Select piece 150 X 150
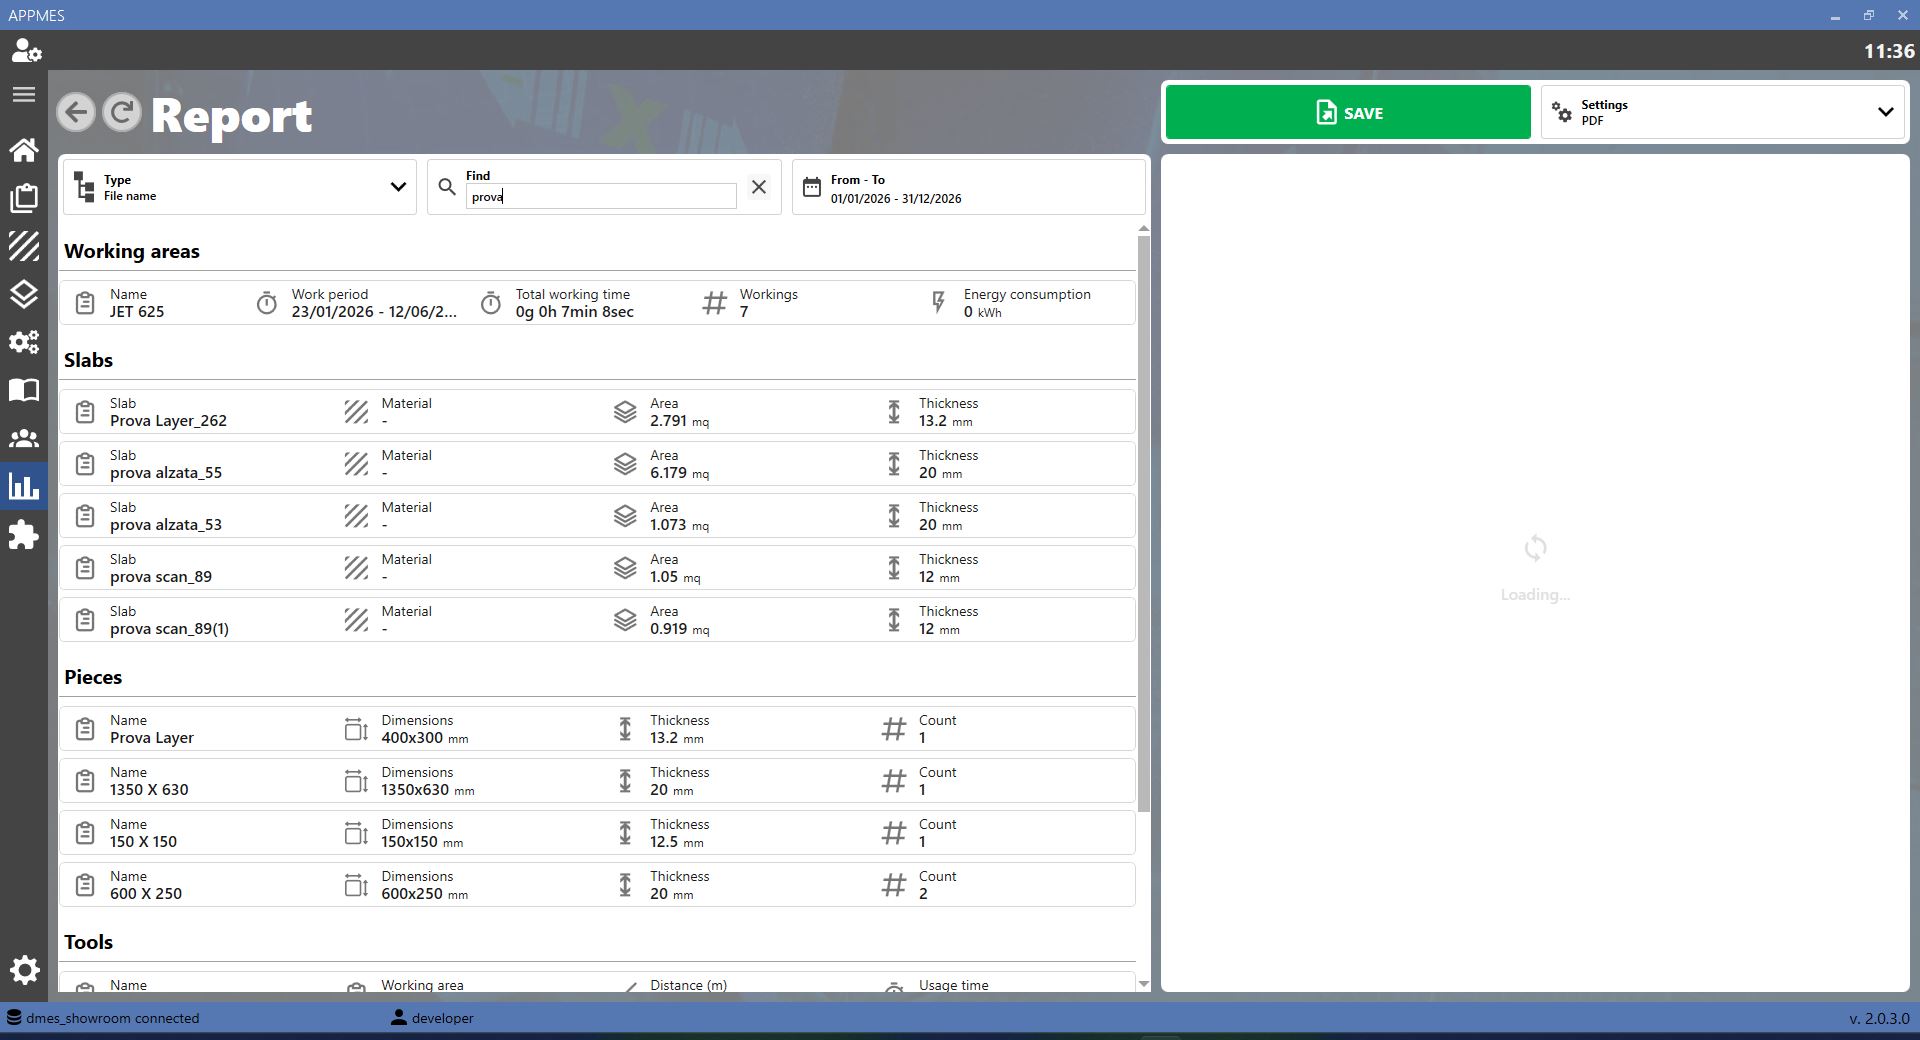Image resolution: width=1920 pixels, height=1040 pixels. pos(597,833)
